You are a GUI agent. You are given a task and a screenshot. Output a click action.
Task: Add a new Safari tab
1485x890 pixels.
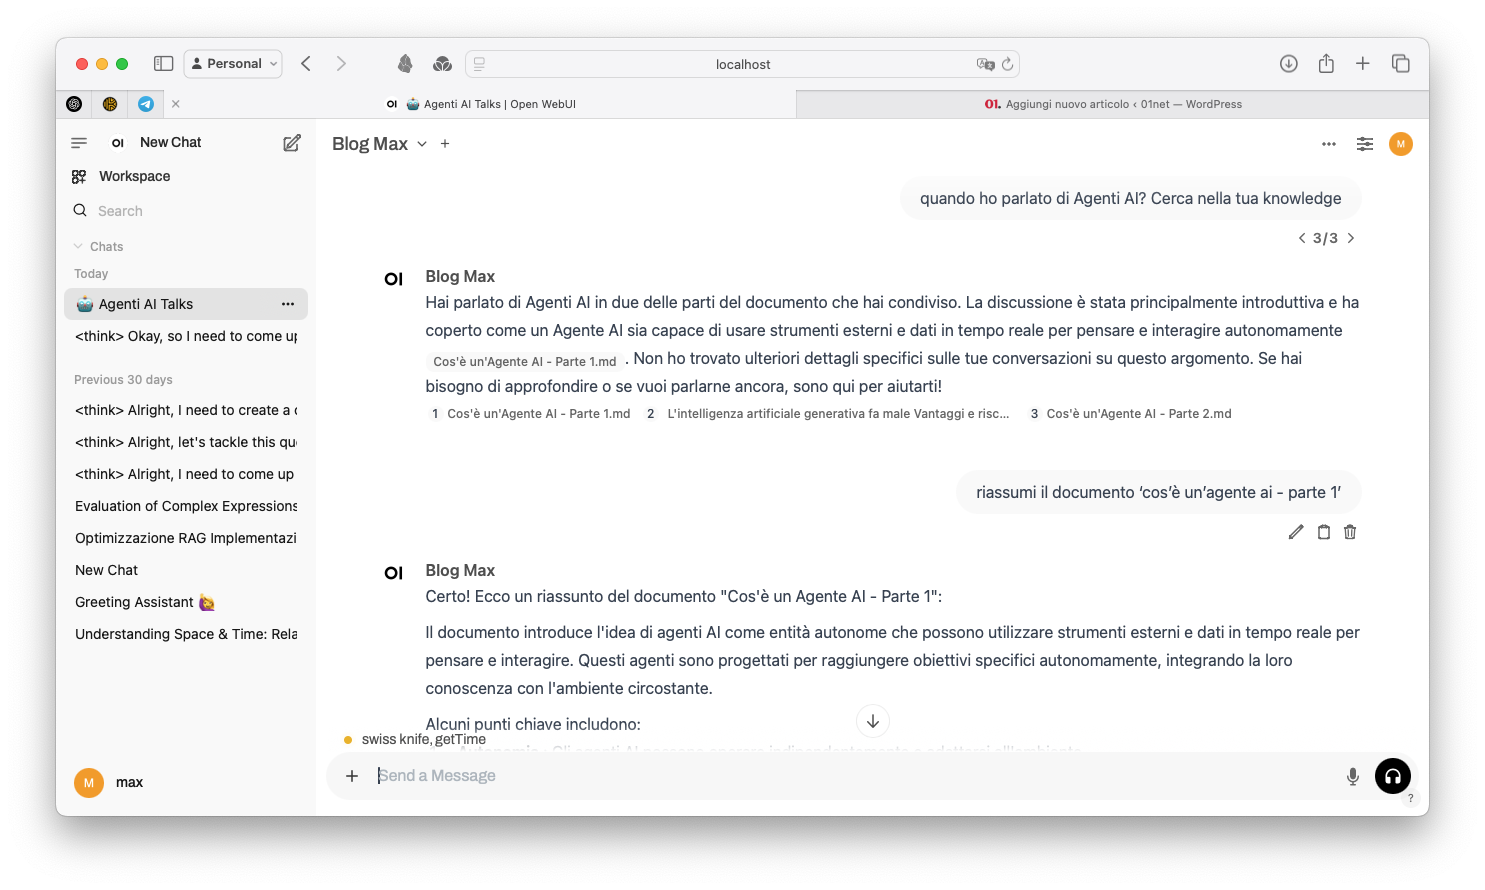(1363, 64)
